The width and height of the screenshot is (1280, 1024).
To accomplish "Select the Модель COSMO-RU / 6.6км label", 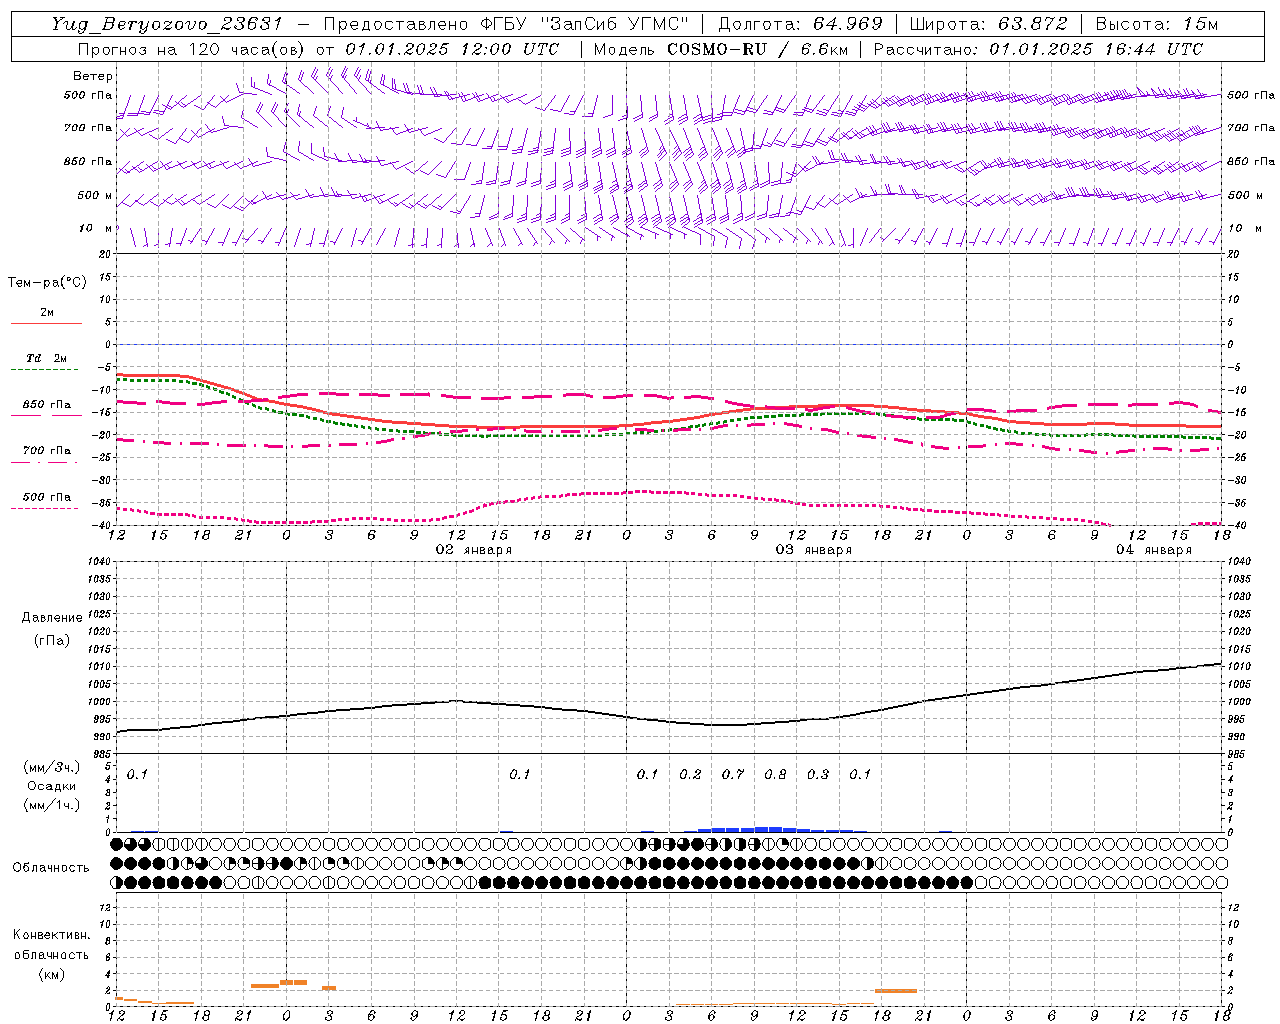I will [721, 49].
